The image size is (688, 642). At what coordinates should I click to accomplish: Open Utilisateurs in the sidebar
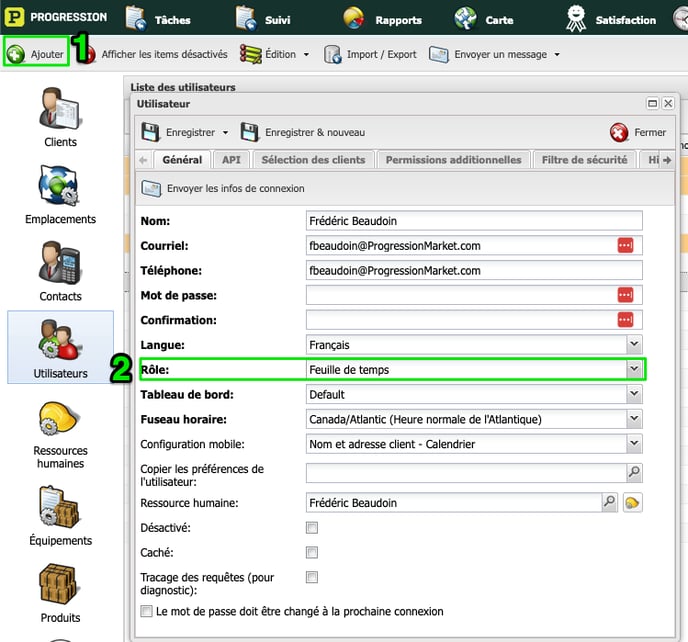tap(60, 348)
